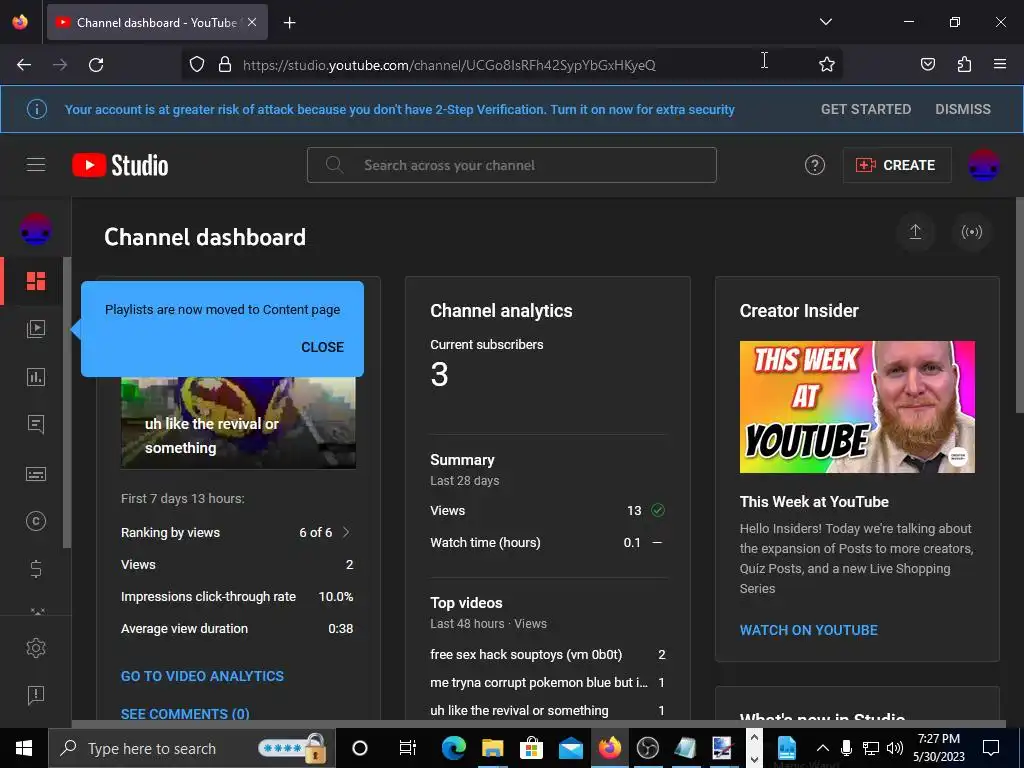Open the Dashboard sidebar icon
The image size is (1024, 768).
tap(36, 281)
